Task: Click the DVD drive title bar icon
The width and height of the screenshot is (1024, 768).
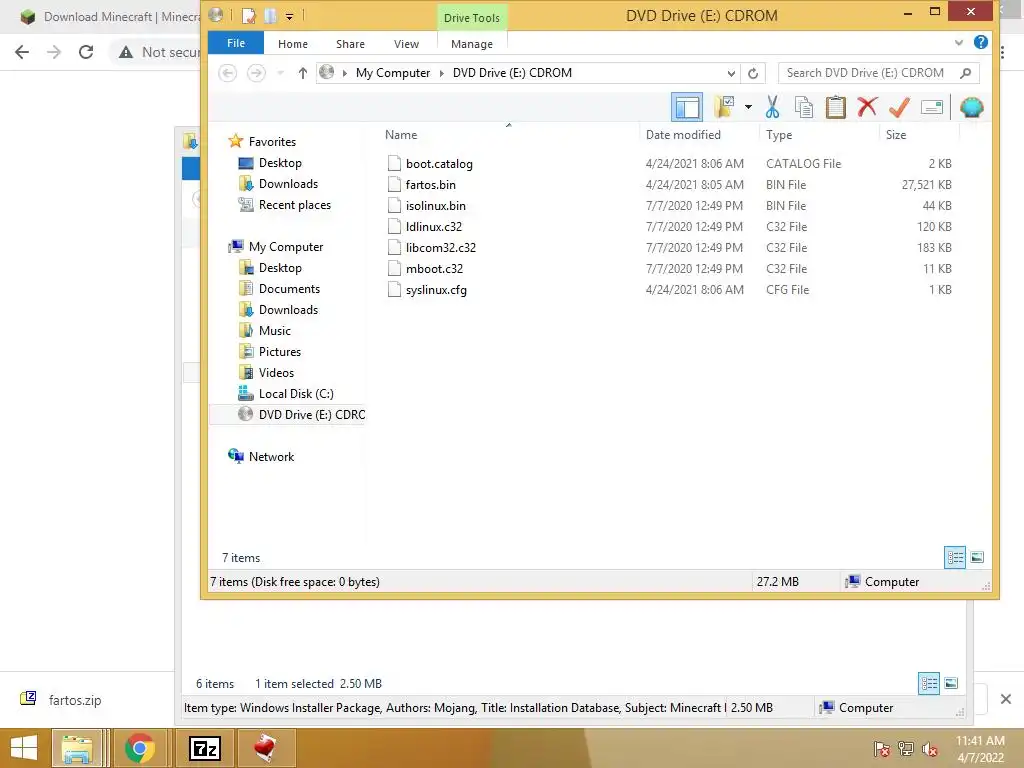Action: [216, 15]
